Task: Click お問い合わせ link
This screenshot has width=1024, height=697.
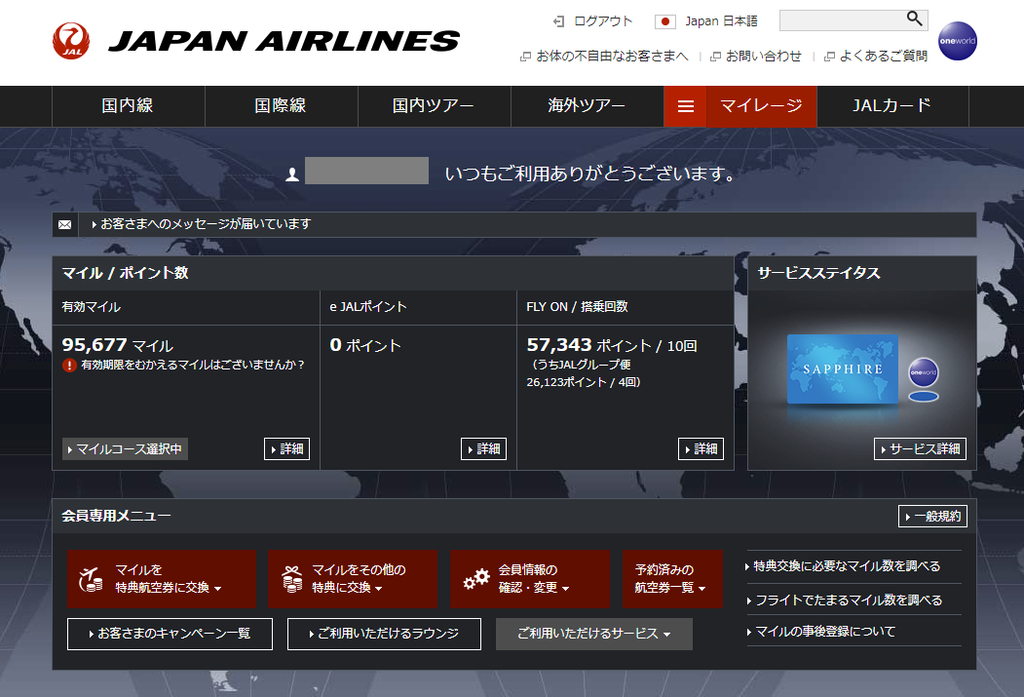Action: pos(763,56)
